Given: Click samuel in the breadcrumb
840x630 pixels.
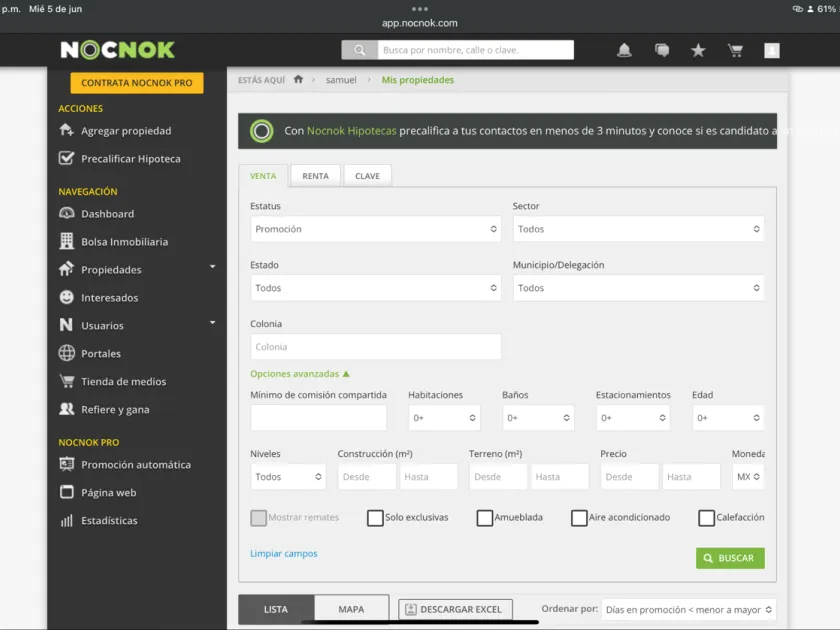Looking at the screenshot, I should [341, 80].
